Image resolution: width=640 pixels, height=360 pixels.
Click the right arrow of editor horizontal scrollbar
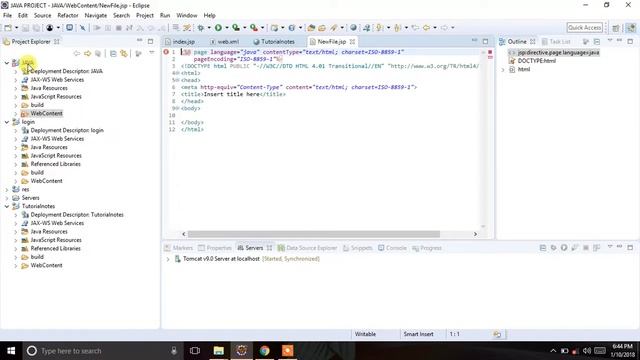coord(475,234)
